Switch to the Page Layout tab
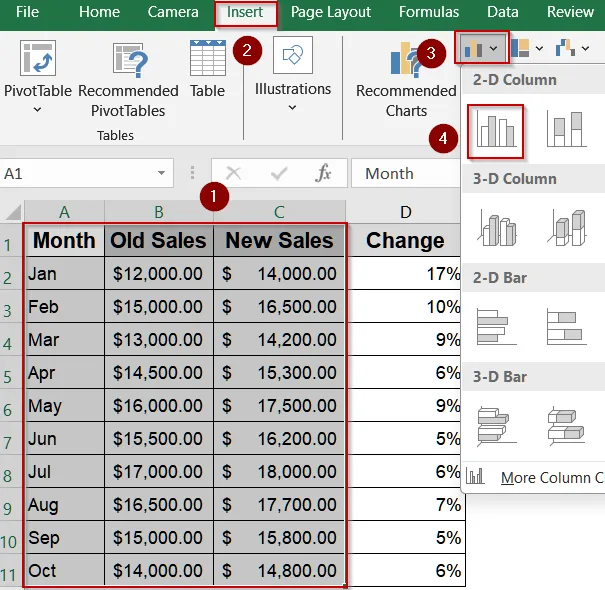 (x=331, y=13)
